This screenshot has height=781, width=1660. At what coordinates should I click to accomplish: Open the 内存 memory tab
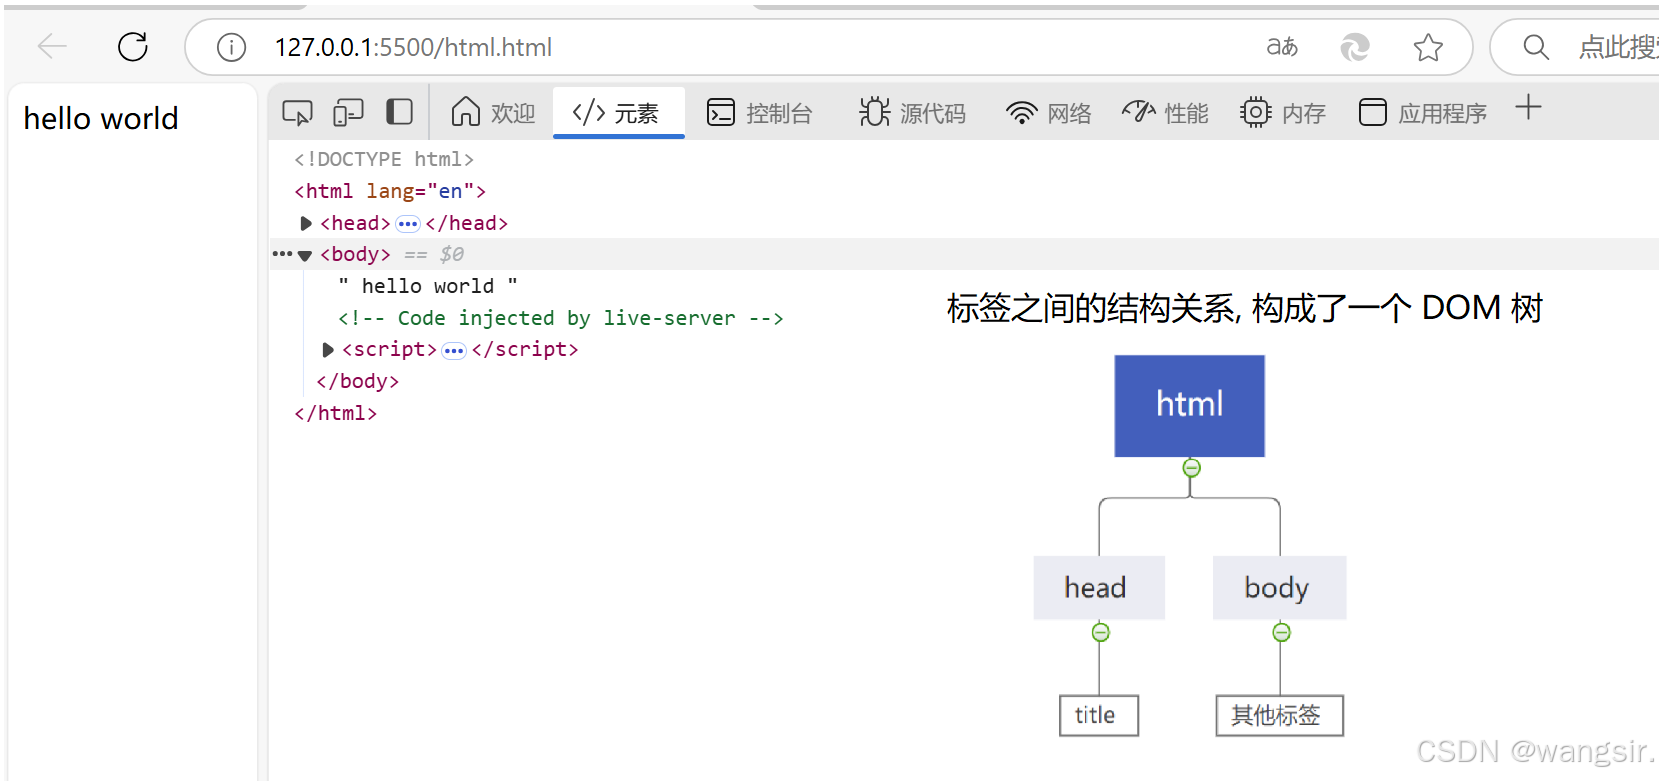click(1283, 113)
